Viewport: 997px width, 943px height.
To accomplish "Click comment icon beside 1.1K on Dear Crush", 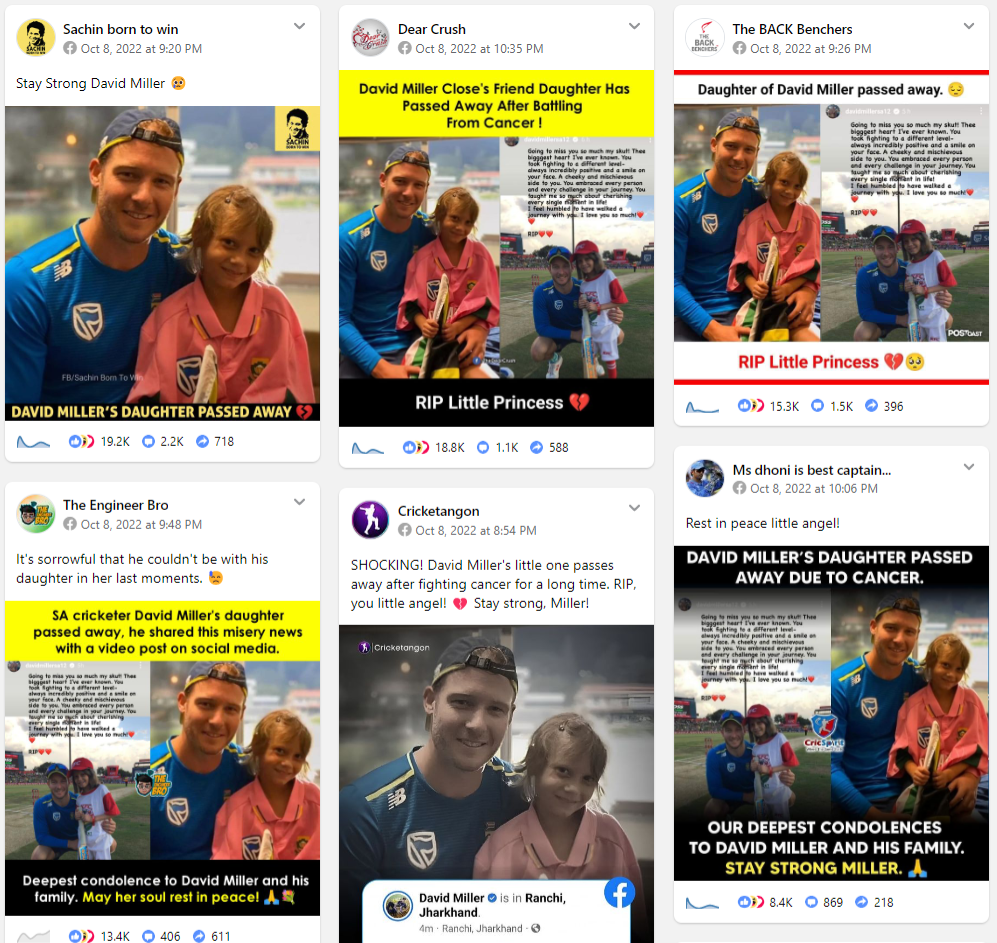I will [483, 448].
